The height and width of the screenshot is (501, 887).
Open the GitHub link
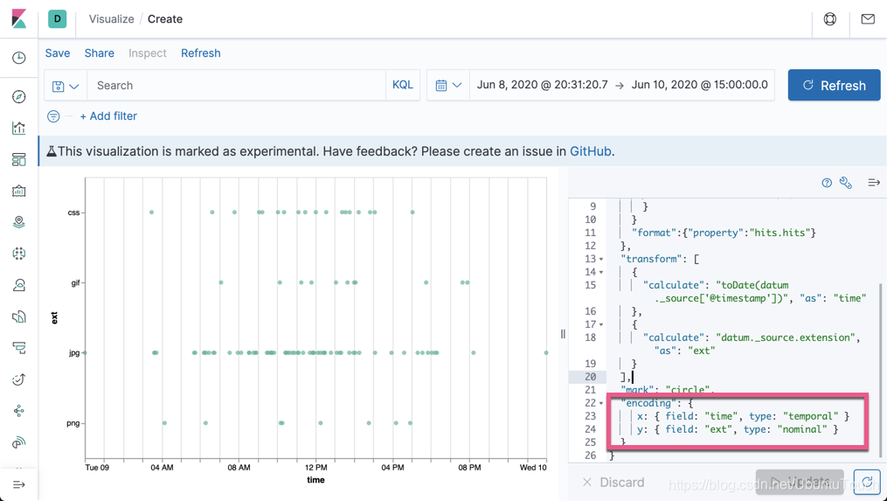(x=590, y=151)
